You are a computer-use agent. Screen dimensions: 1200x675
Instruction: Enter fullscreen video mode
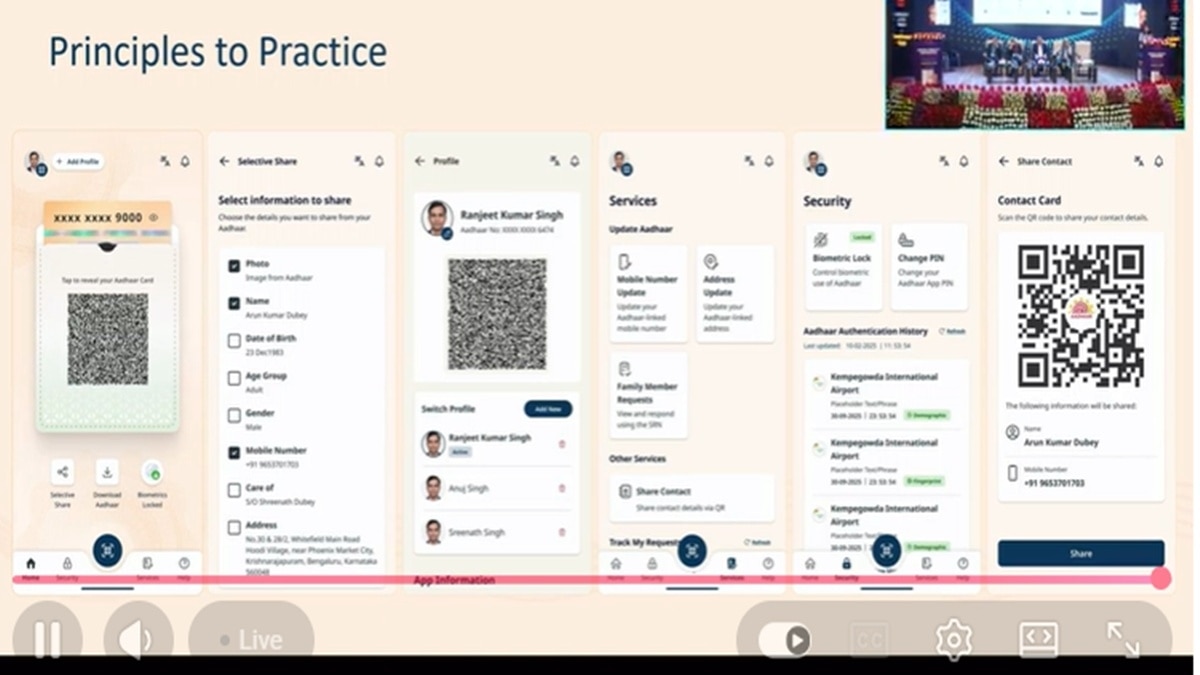click(1122, 639)
